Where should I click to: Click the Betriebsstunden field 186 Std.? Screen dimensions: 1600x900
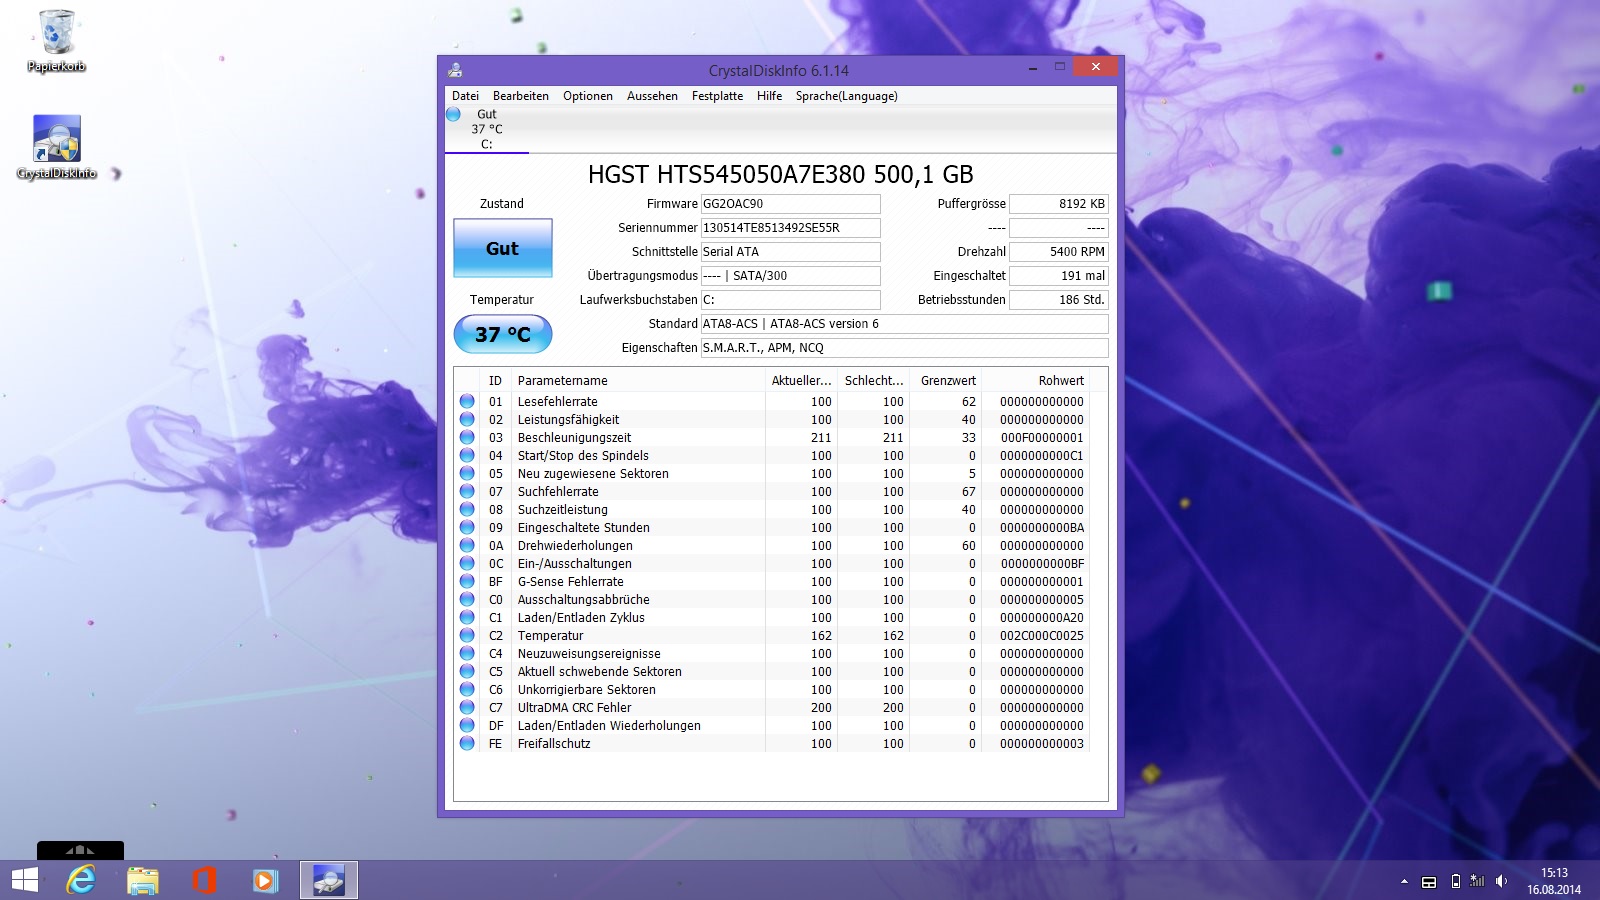(1058, 300)
